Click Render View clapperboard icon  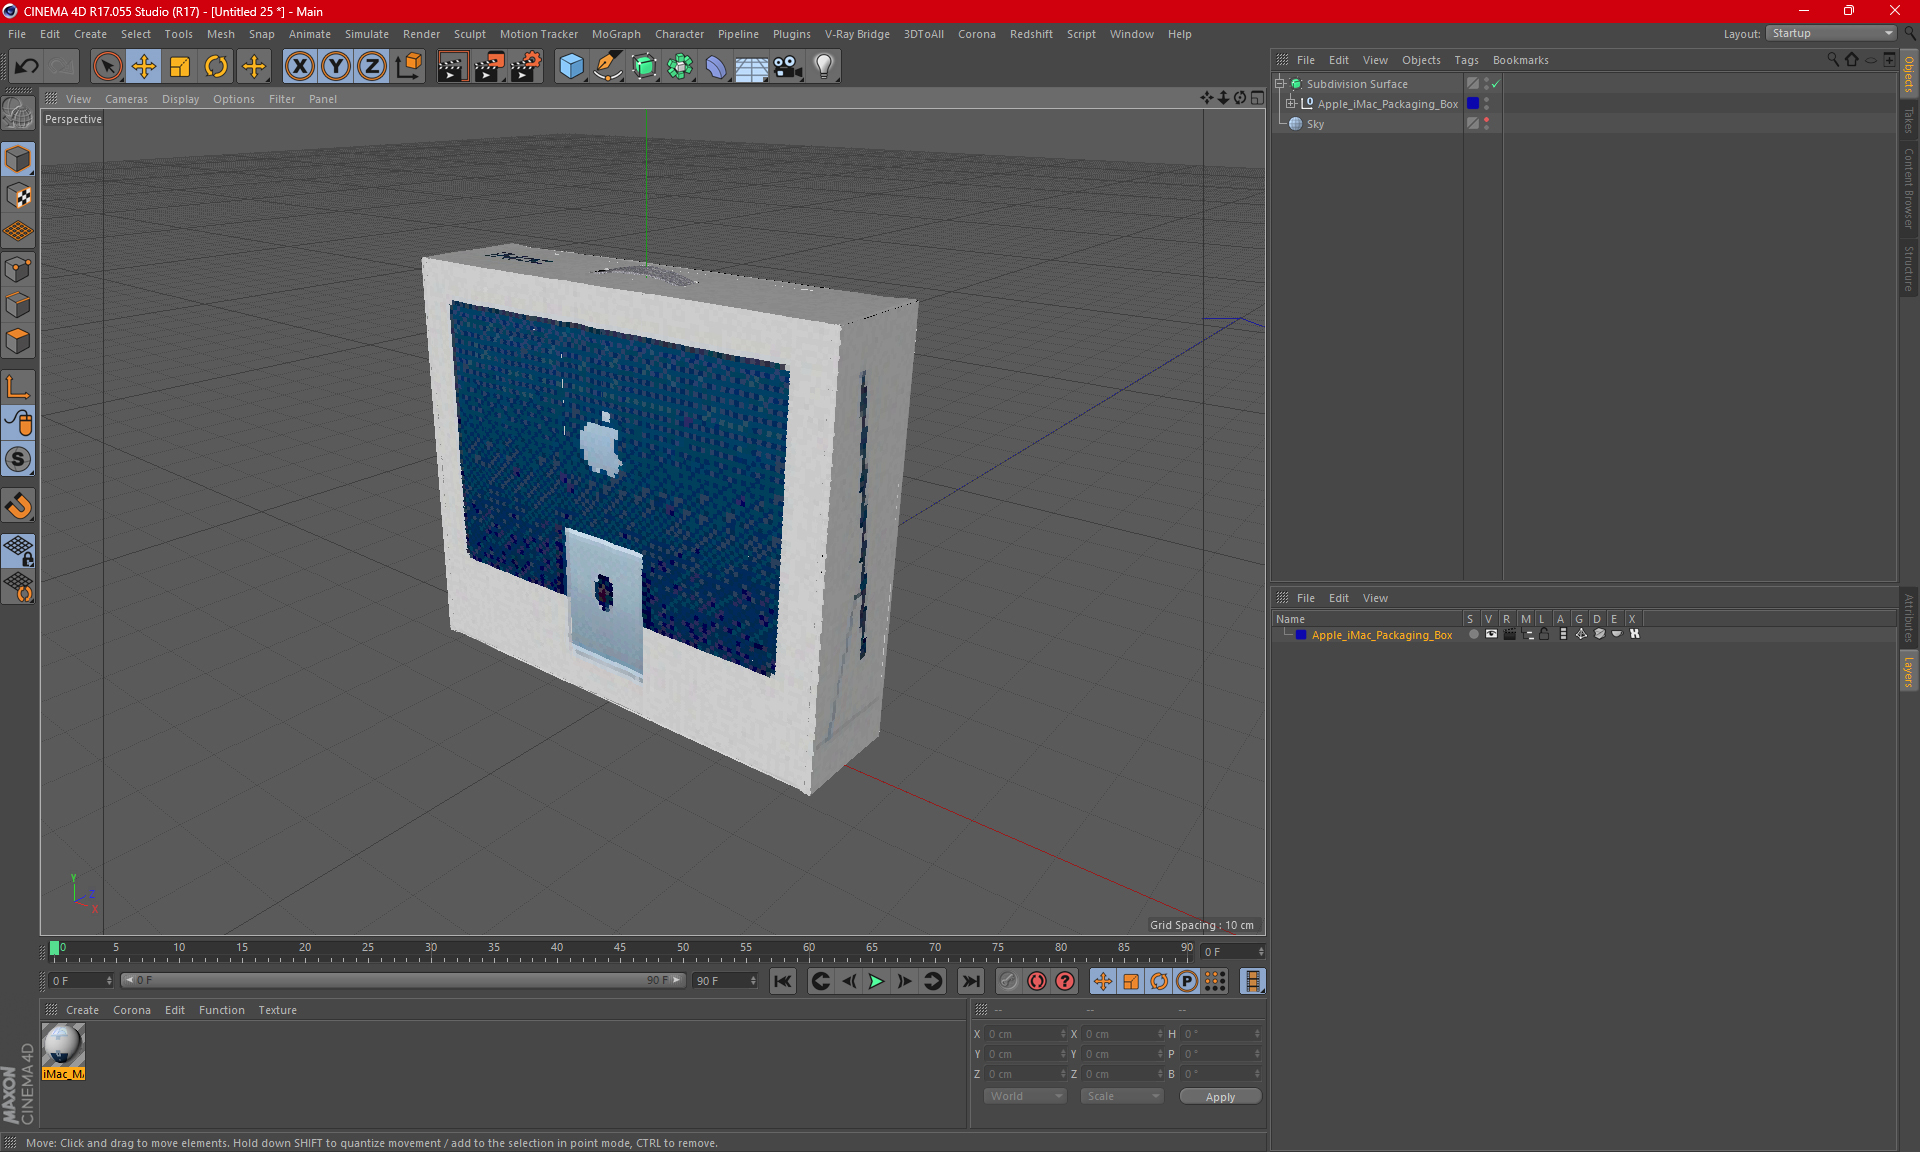452,67
